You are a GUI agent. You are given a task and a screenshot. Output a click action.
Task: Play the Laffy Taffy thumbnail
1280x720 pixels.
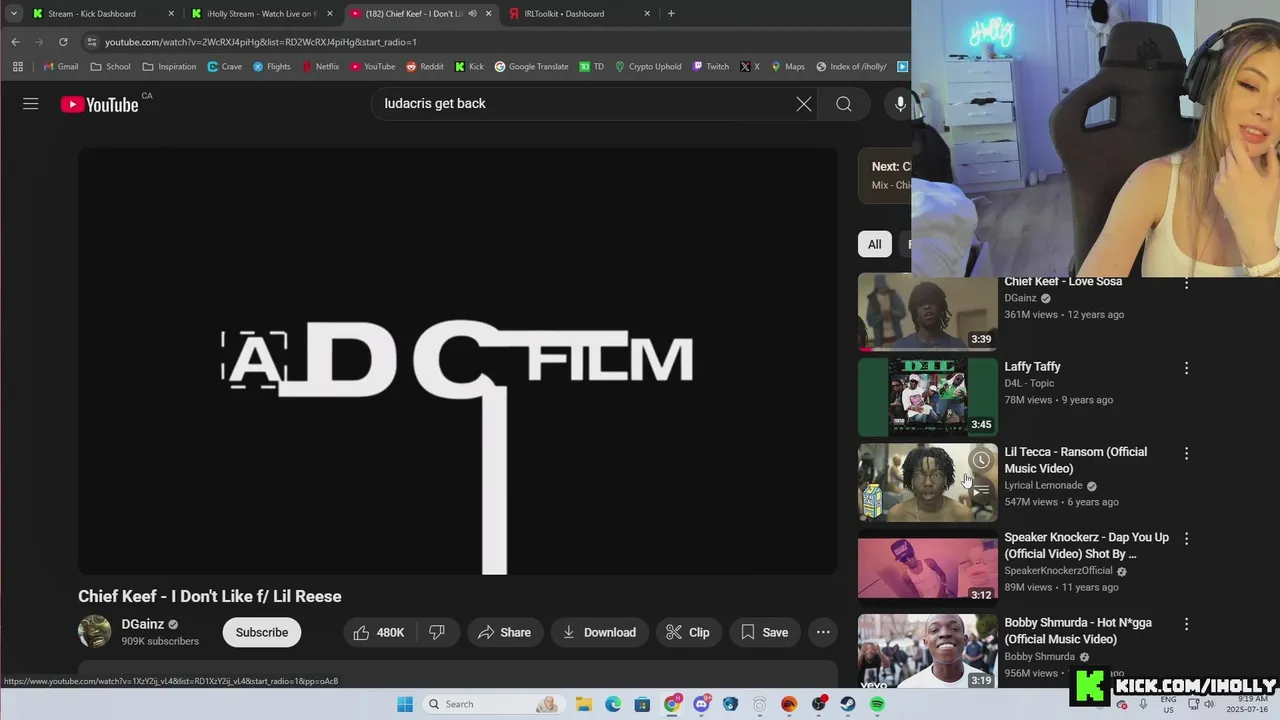tap(928, 397)
